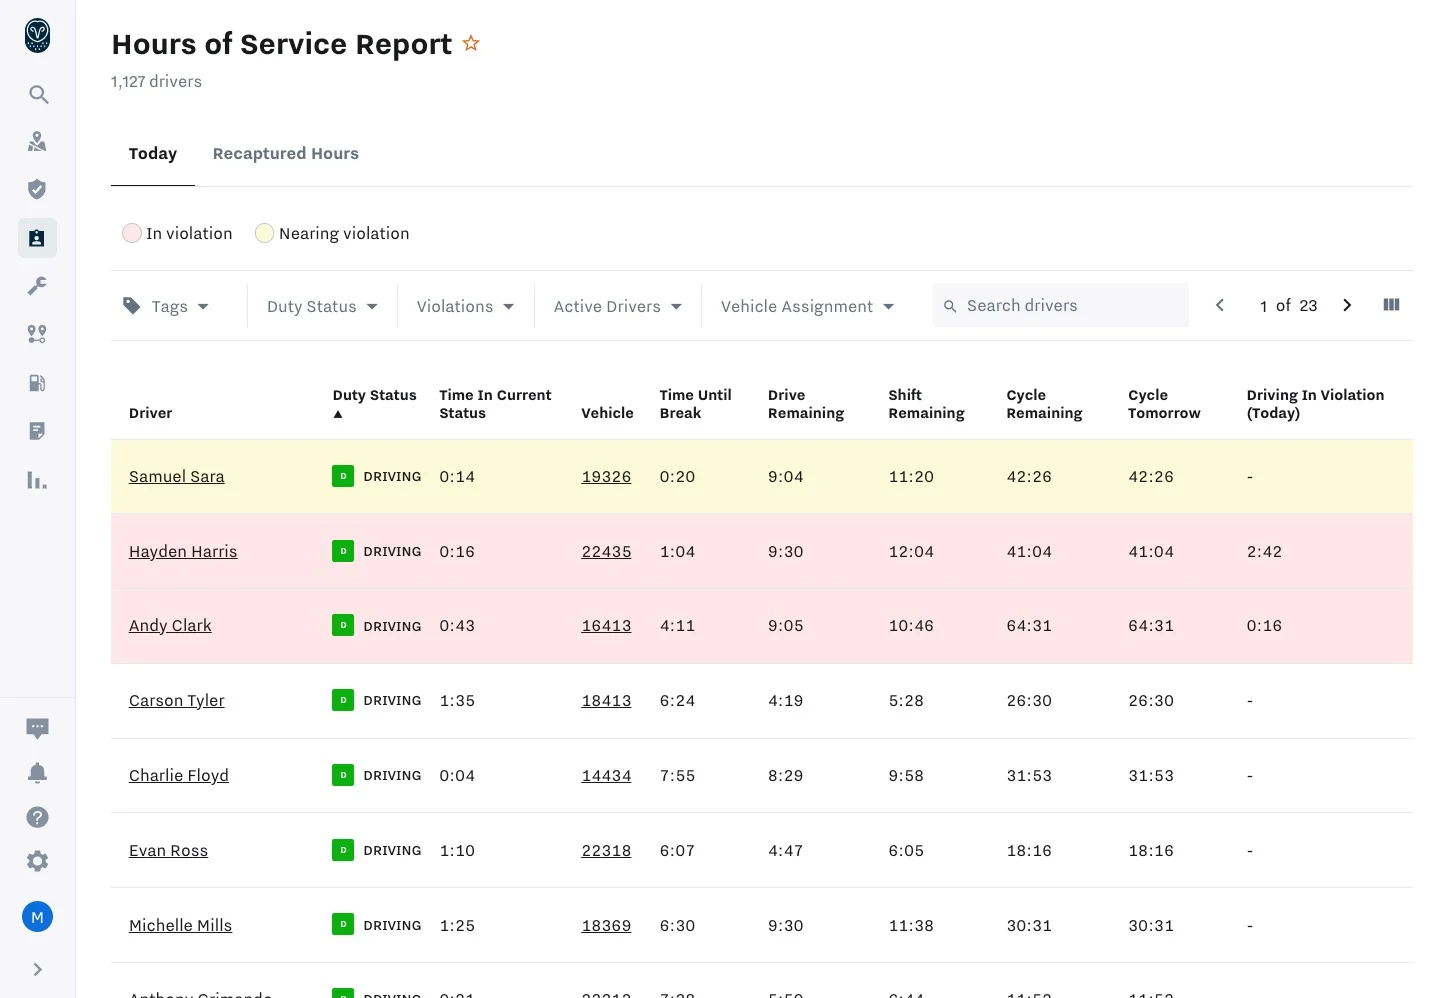Open the bar chart reports icon
Image resolution: width=1443 pixels, height=998 pixels.
[37, 481]
